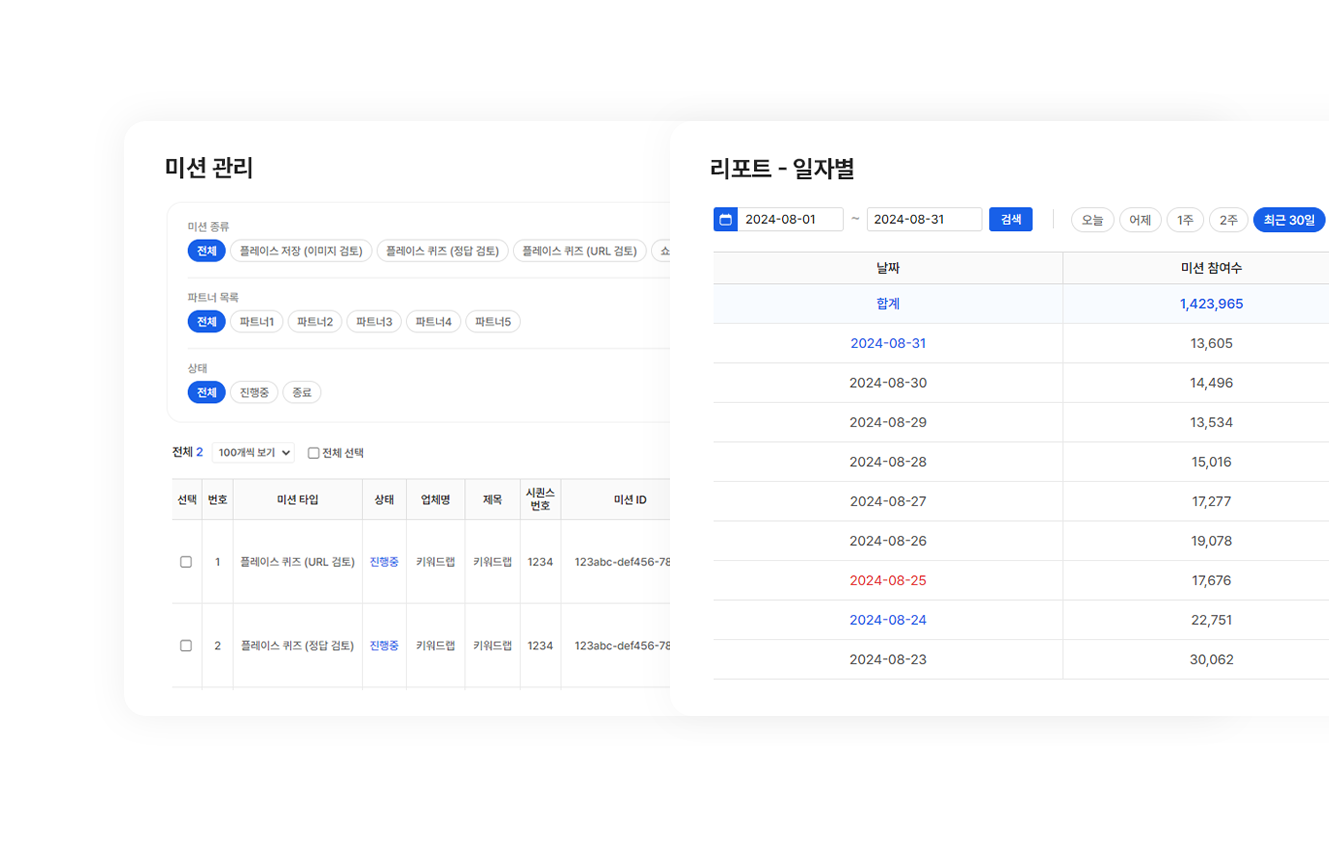Open the 100개씩 보기 dropdown
Image resolution: width=1329 pixels, height=854 pixels.
click(253, 453)
